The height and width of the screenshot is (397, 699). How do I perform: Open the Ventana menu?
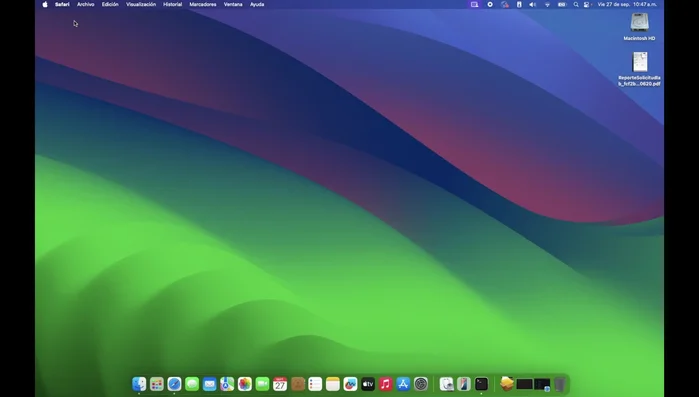(233, 4)
